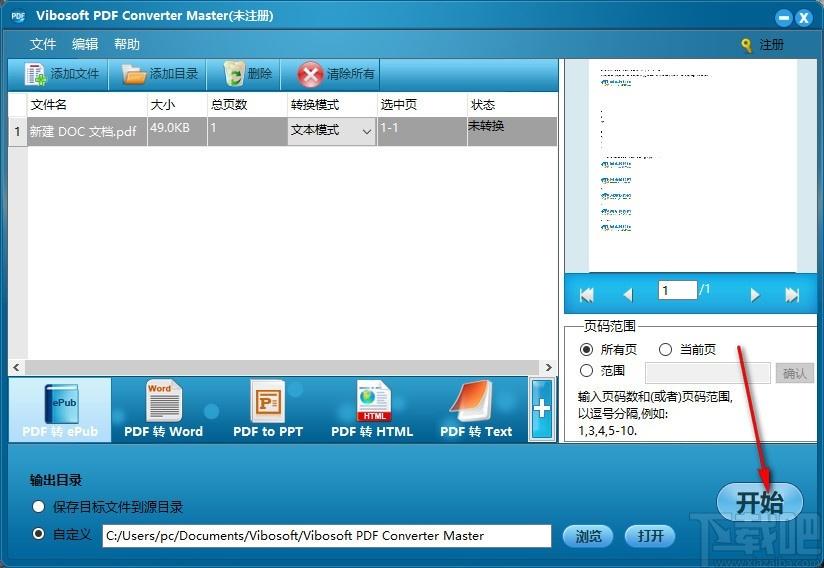
Task: Click the page range input field
Action: (x=708, y=373)
